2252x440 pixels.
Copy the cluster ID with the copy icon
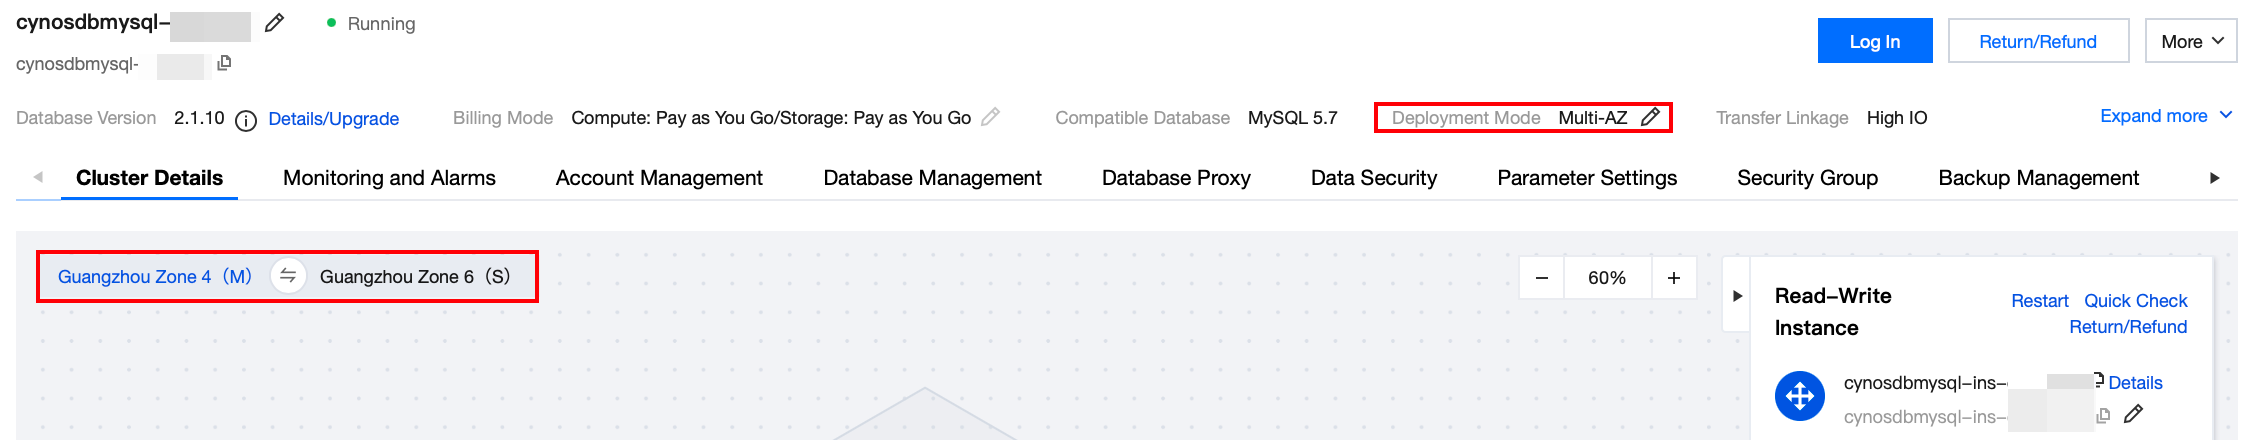coord(224,63)
